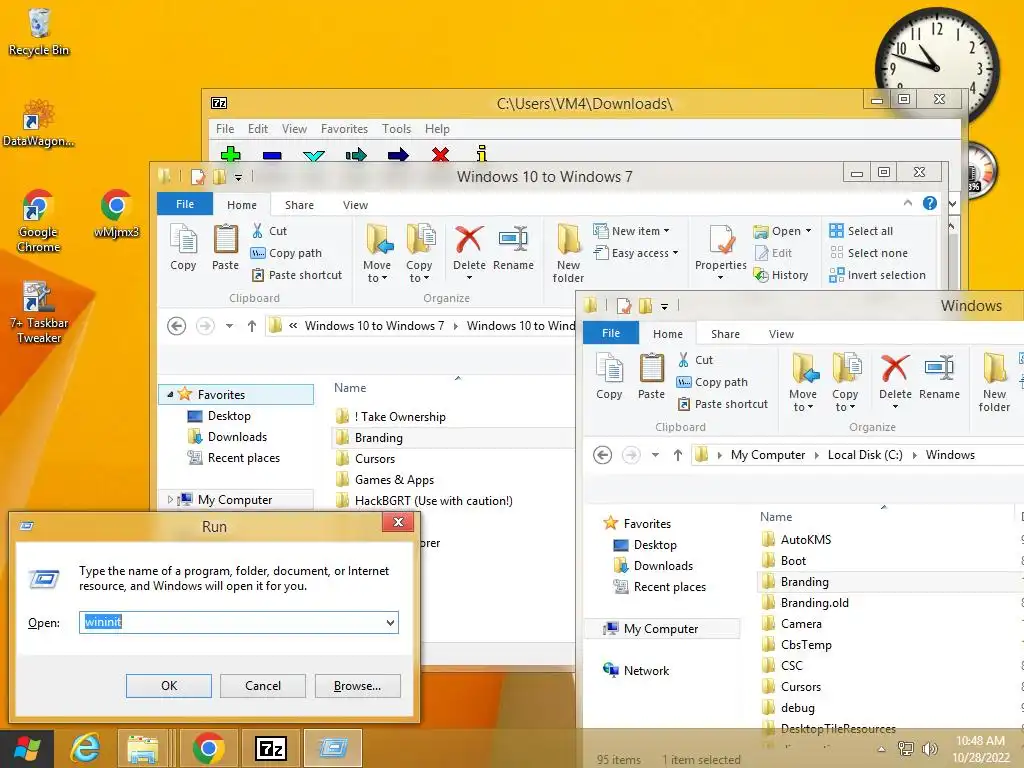The height and width of the screenshot is (768, 1024).
Task: Click the 7-Zip Copy double-arrow icon
Action: (356, 155)
